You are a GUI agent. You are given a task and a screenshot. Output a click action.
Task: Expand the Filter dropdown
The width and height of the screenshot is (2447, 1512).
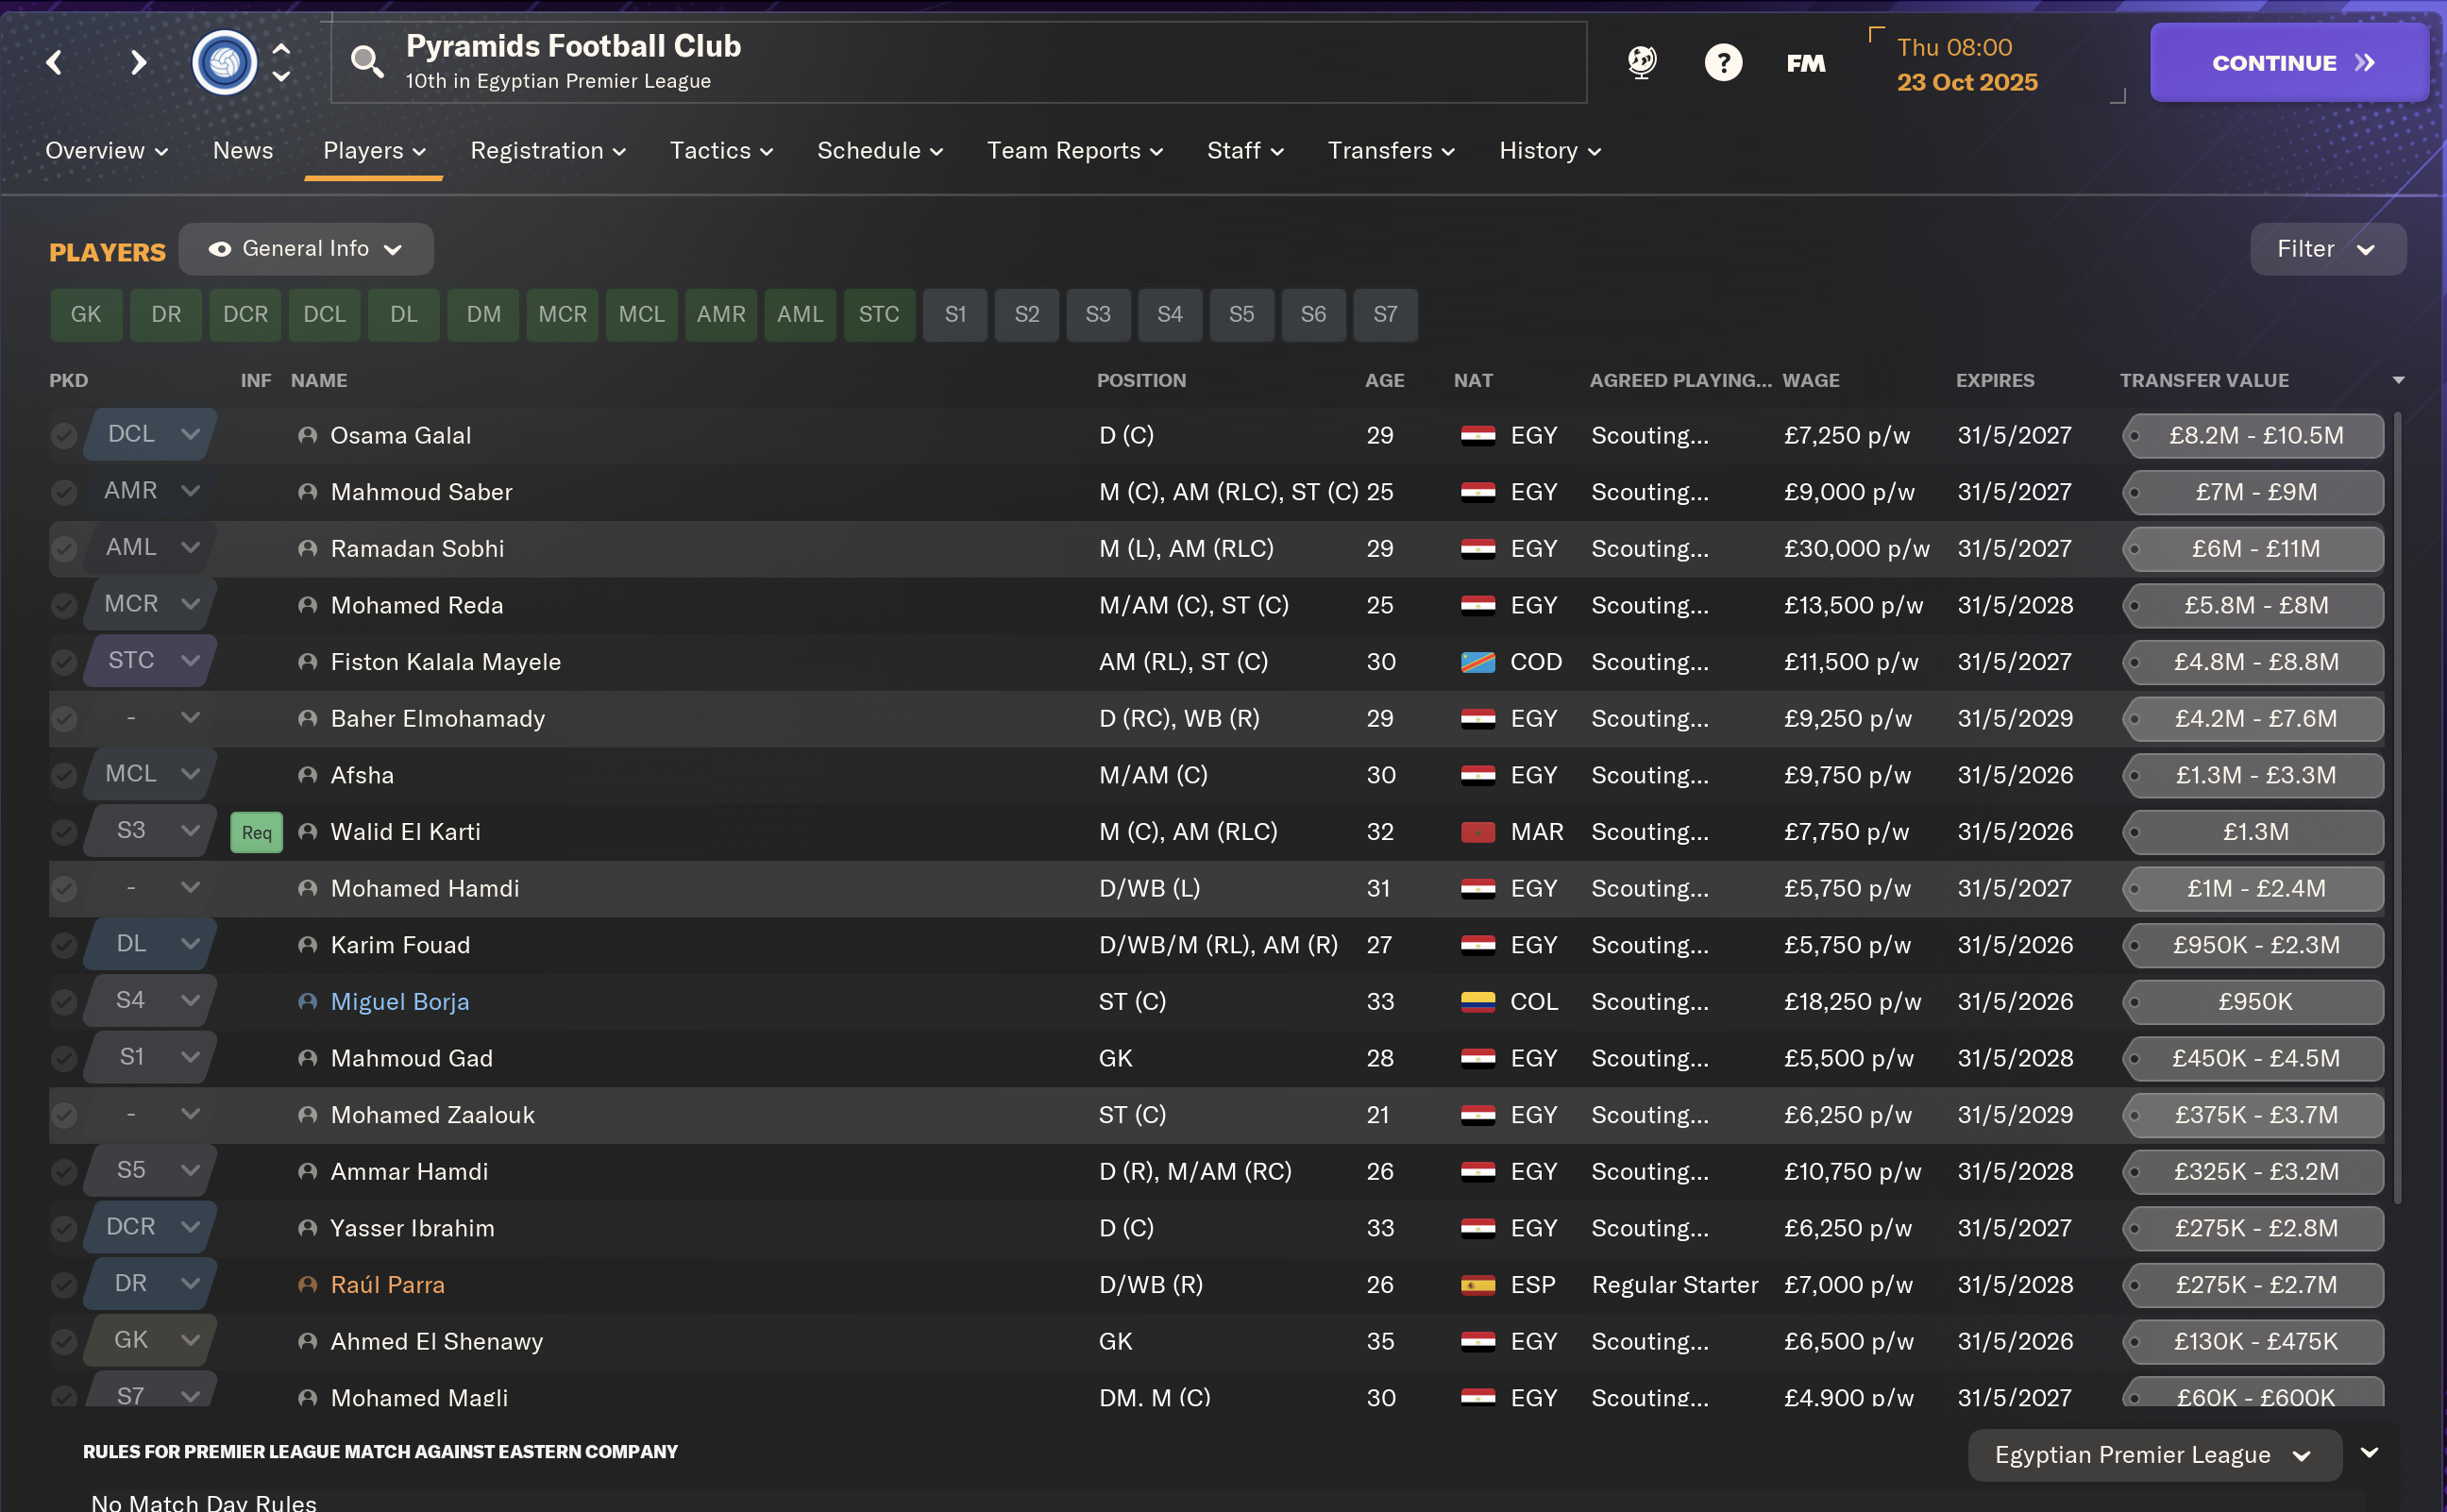(x=2326, y=249)
